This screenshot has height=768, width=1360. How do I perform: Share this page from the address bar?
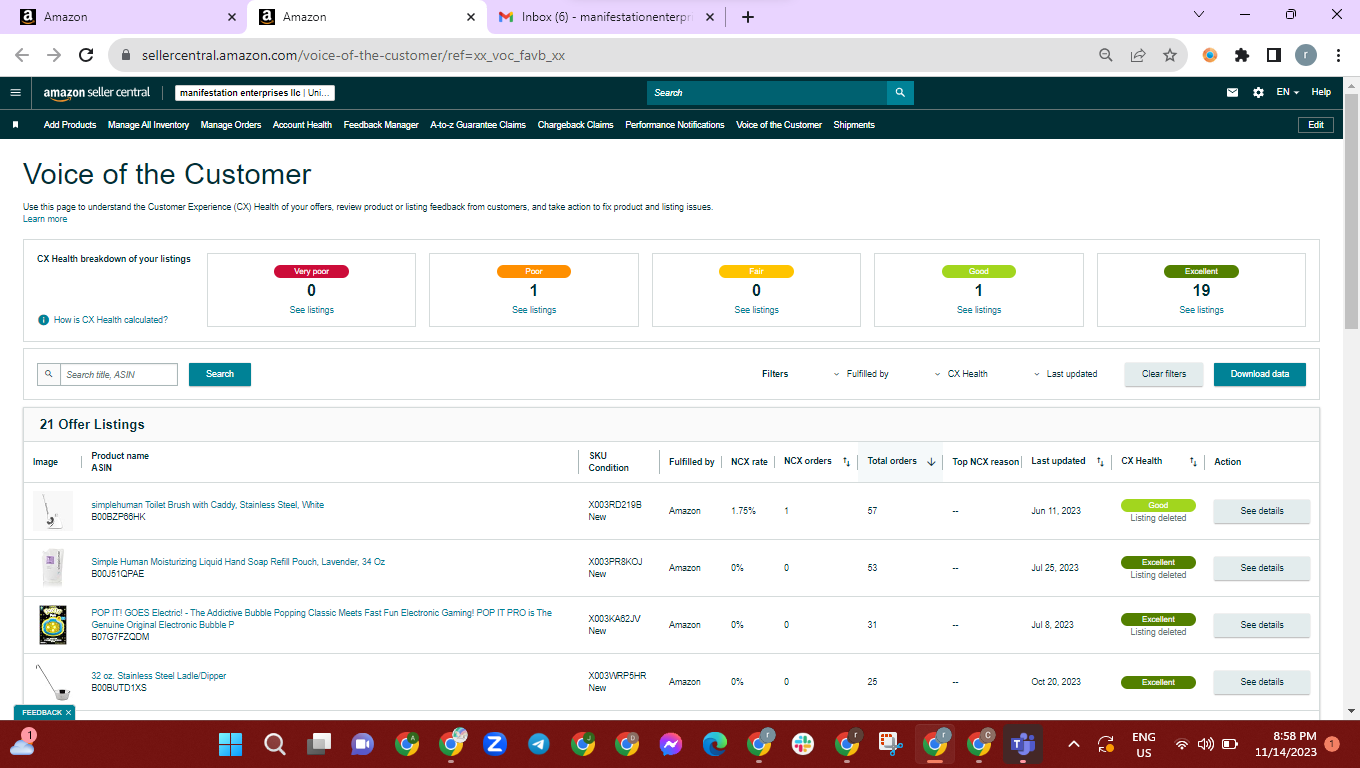[1138, 55]
